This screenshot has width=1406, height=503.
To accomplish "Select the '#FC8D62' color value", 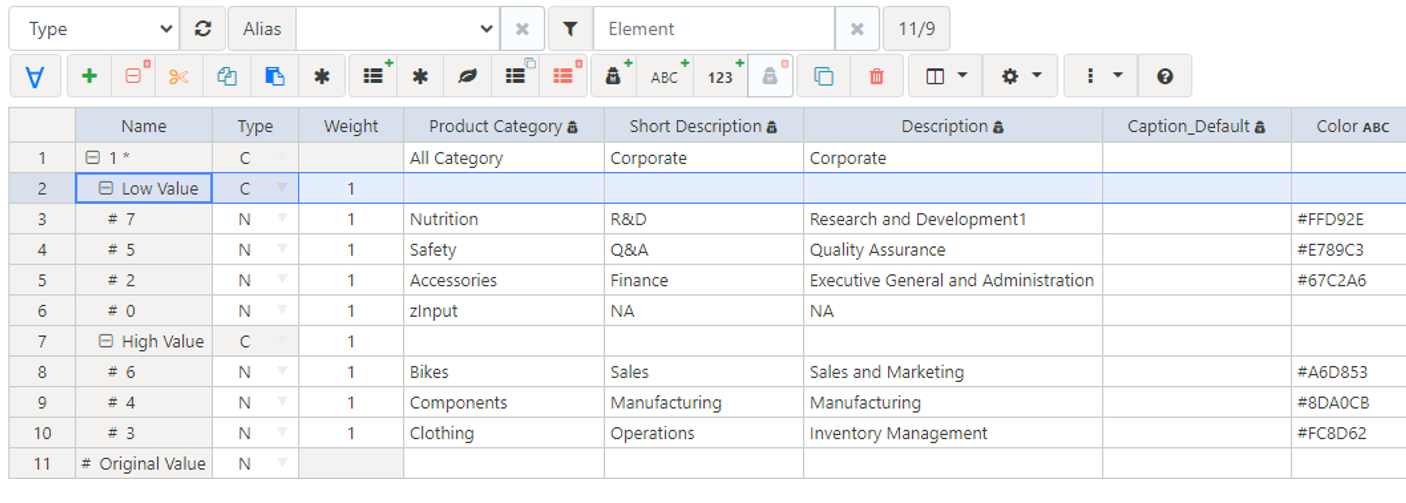I will [x=1349, y=433].
